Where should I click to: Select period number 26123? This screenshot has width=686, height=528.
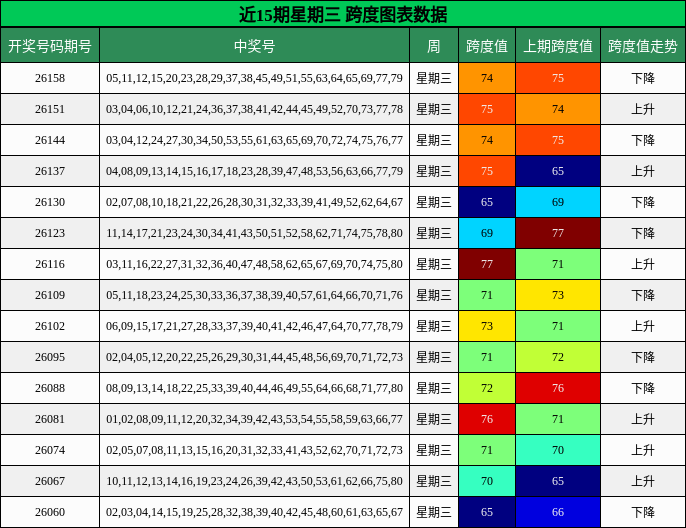(x=50, y=233)
